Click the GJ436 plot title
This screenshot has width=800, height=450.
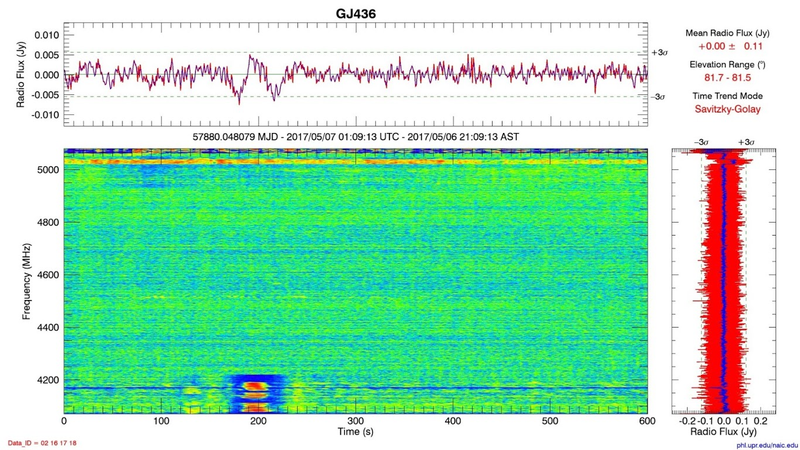tap(356, 13)
